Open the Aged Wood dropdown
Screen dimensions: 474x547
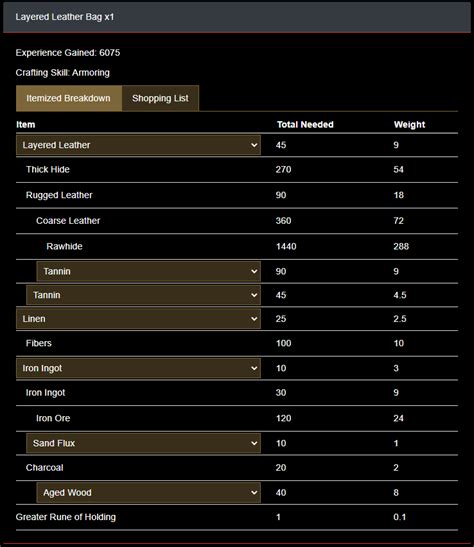point(149,493)
